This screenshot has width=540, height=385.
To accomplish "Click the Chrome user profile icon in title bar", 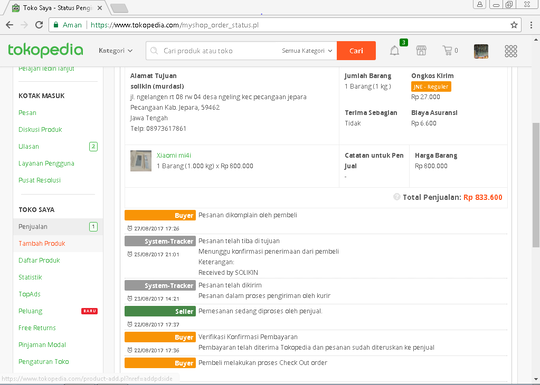I will point(480,4).
